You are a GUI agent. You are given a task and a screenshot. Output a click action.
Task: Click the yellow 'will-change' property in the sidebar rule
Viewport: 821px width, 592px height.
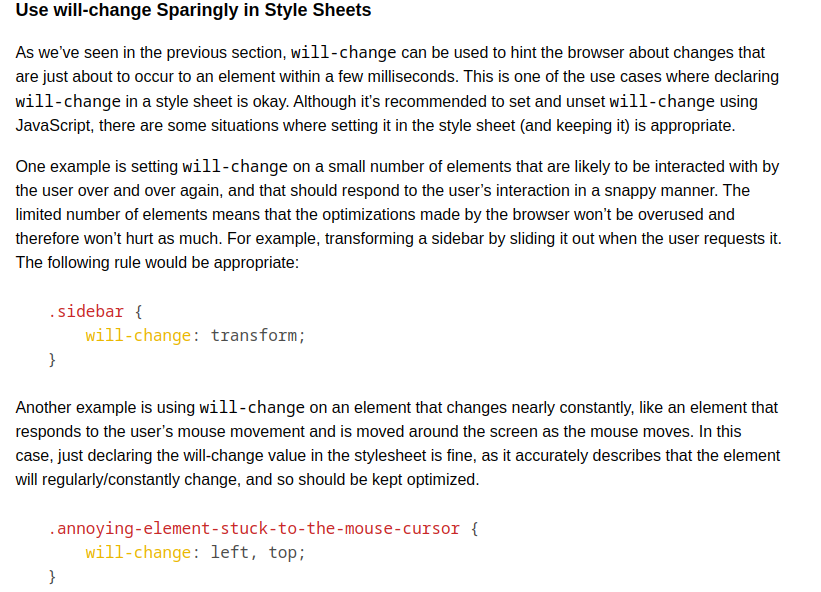[x=138, y=335]
